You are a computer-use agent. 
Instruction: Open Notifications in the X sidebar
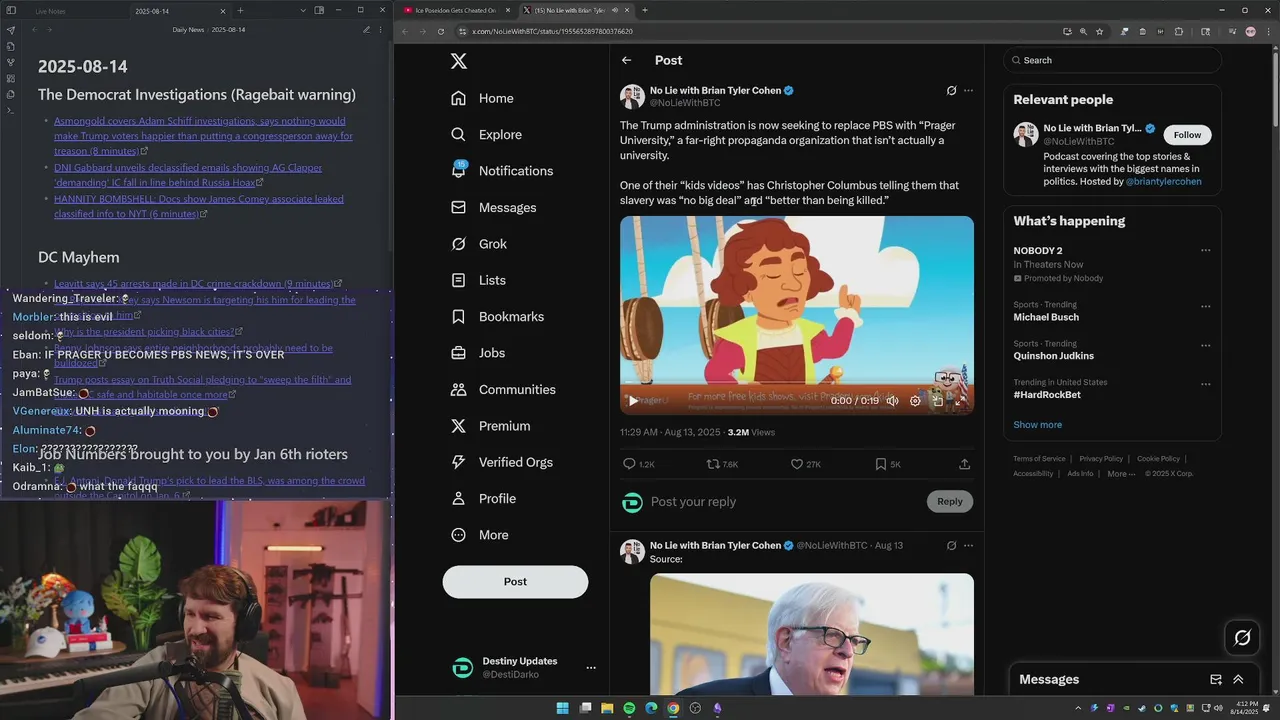tap(502, 171)
